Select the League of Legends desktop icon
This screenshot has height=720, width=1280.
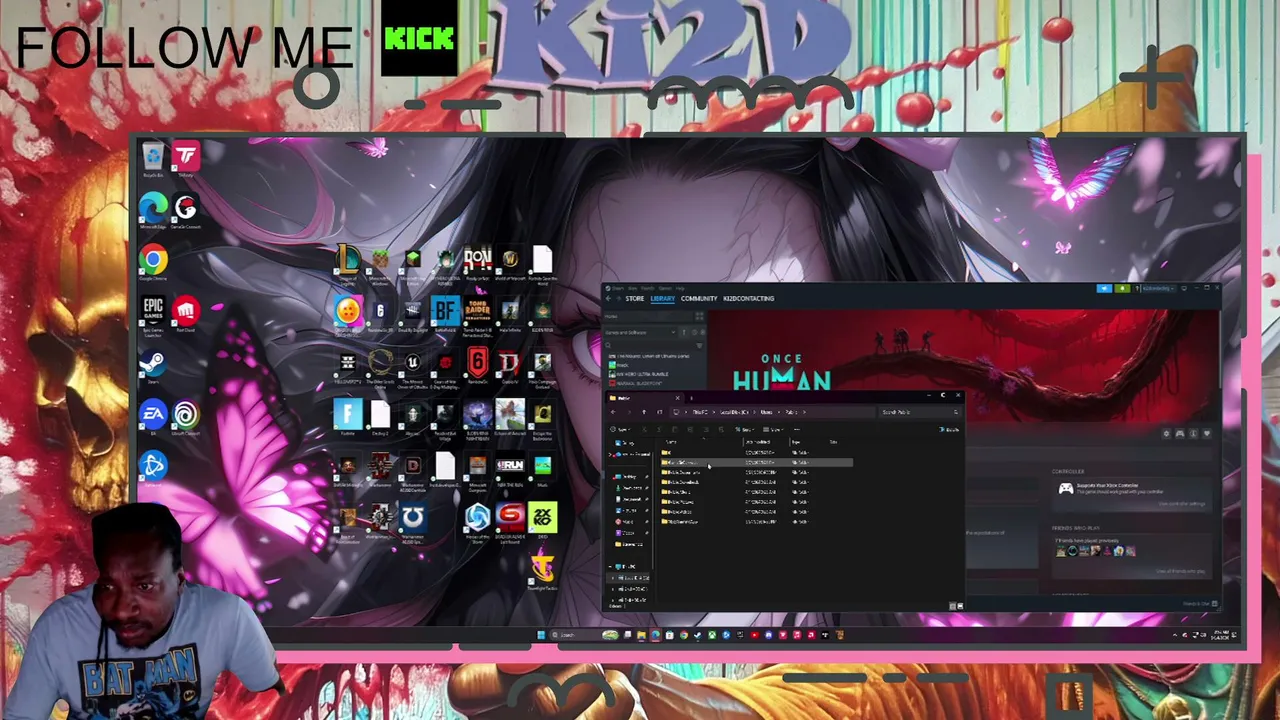[x=347, y=262]
